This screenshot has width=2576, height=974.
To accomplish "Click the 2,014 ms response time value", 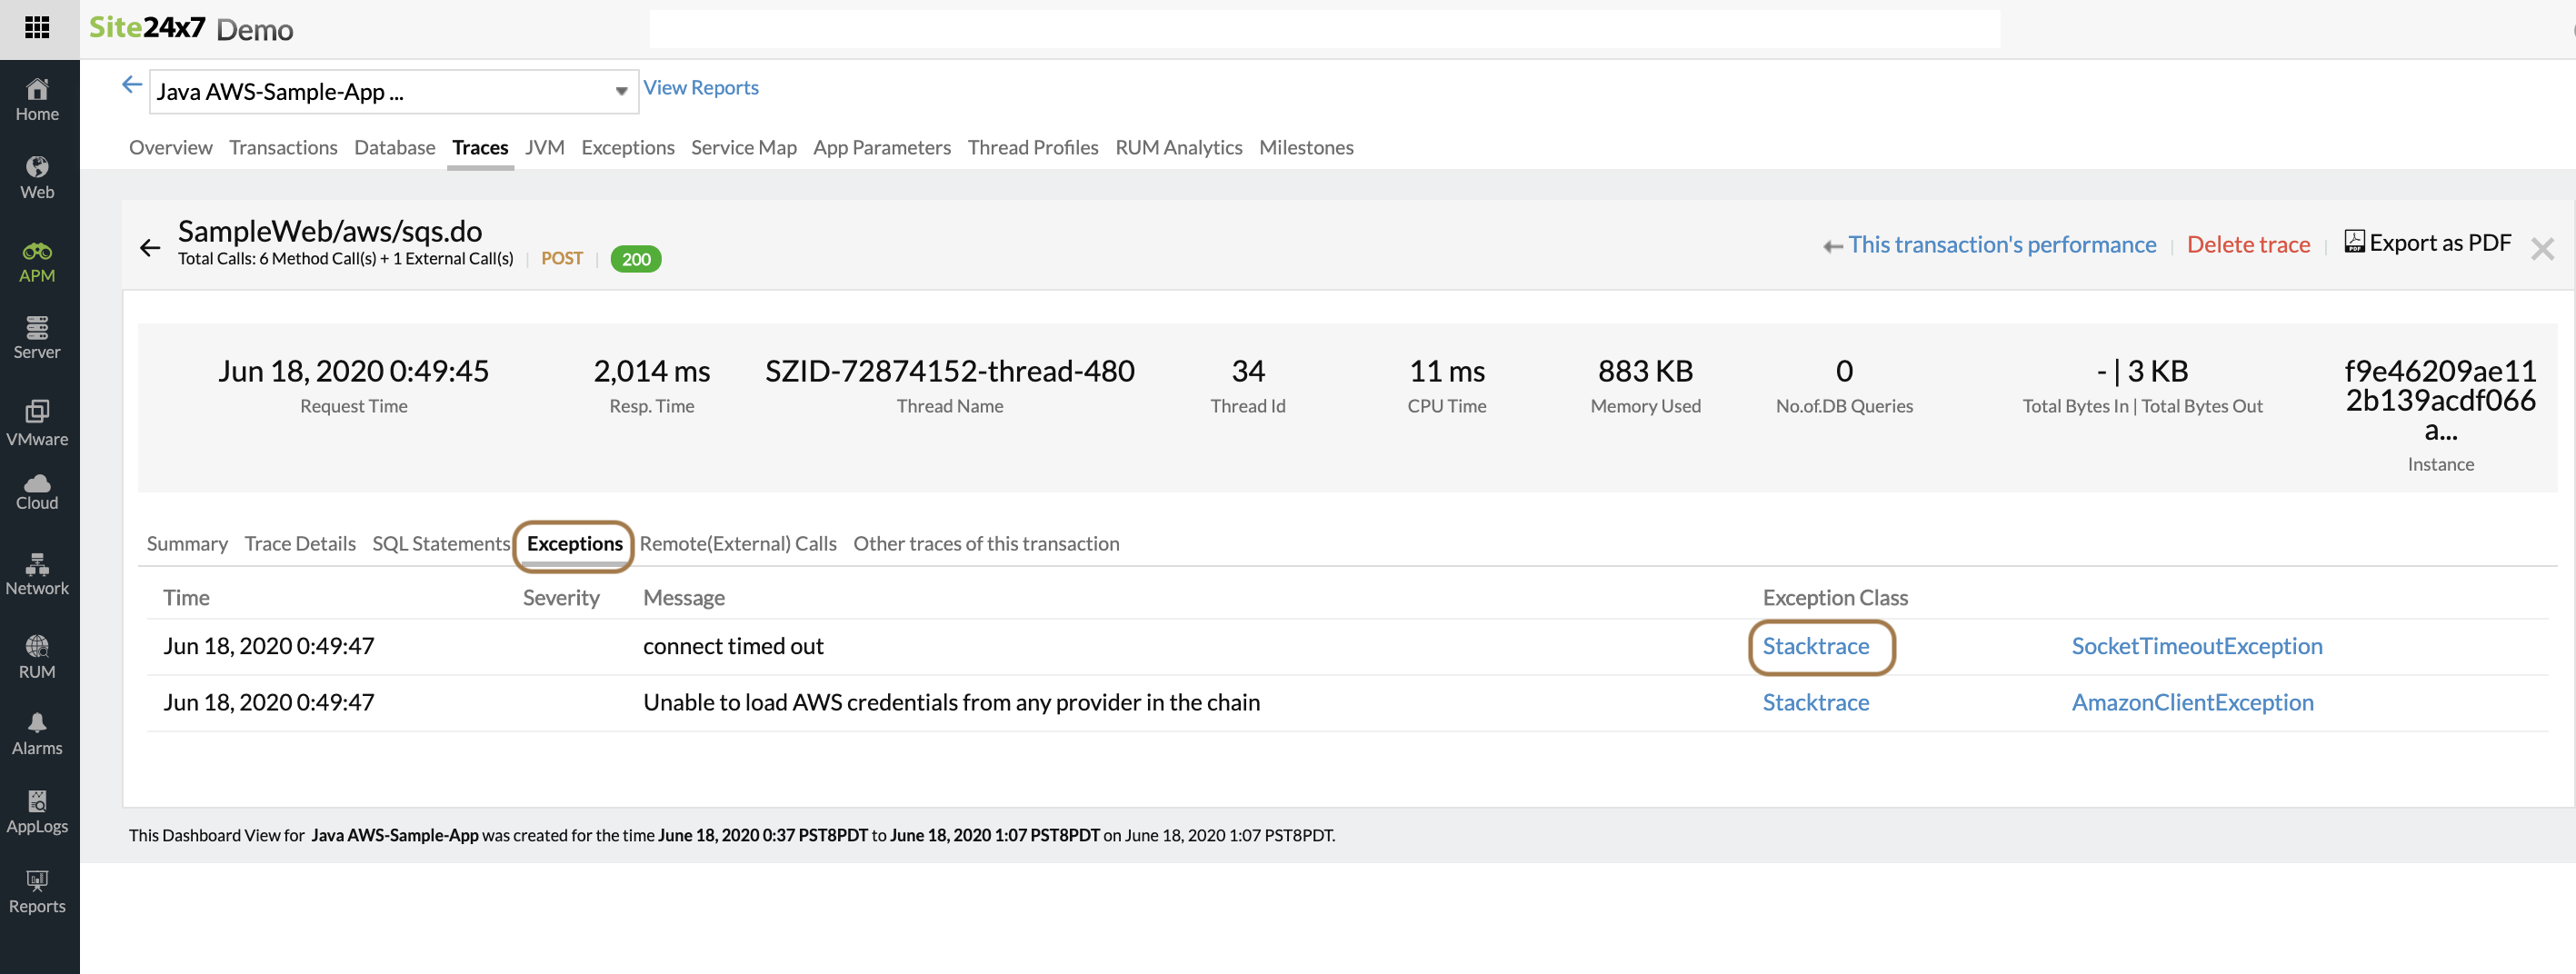I will pos(652,371).
